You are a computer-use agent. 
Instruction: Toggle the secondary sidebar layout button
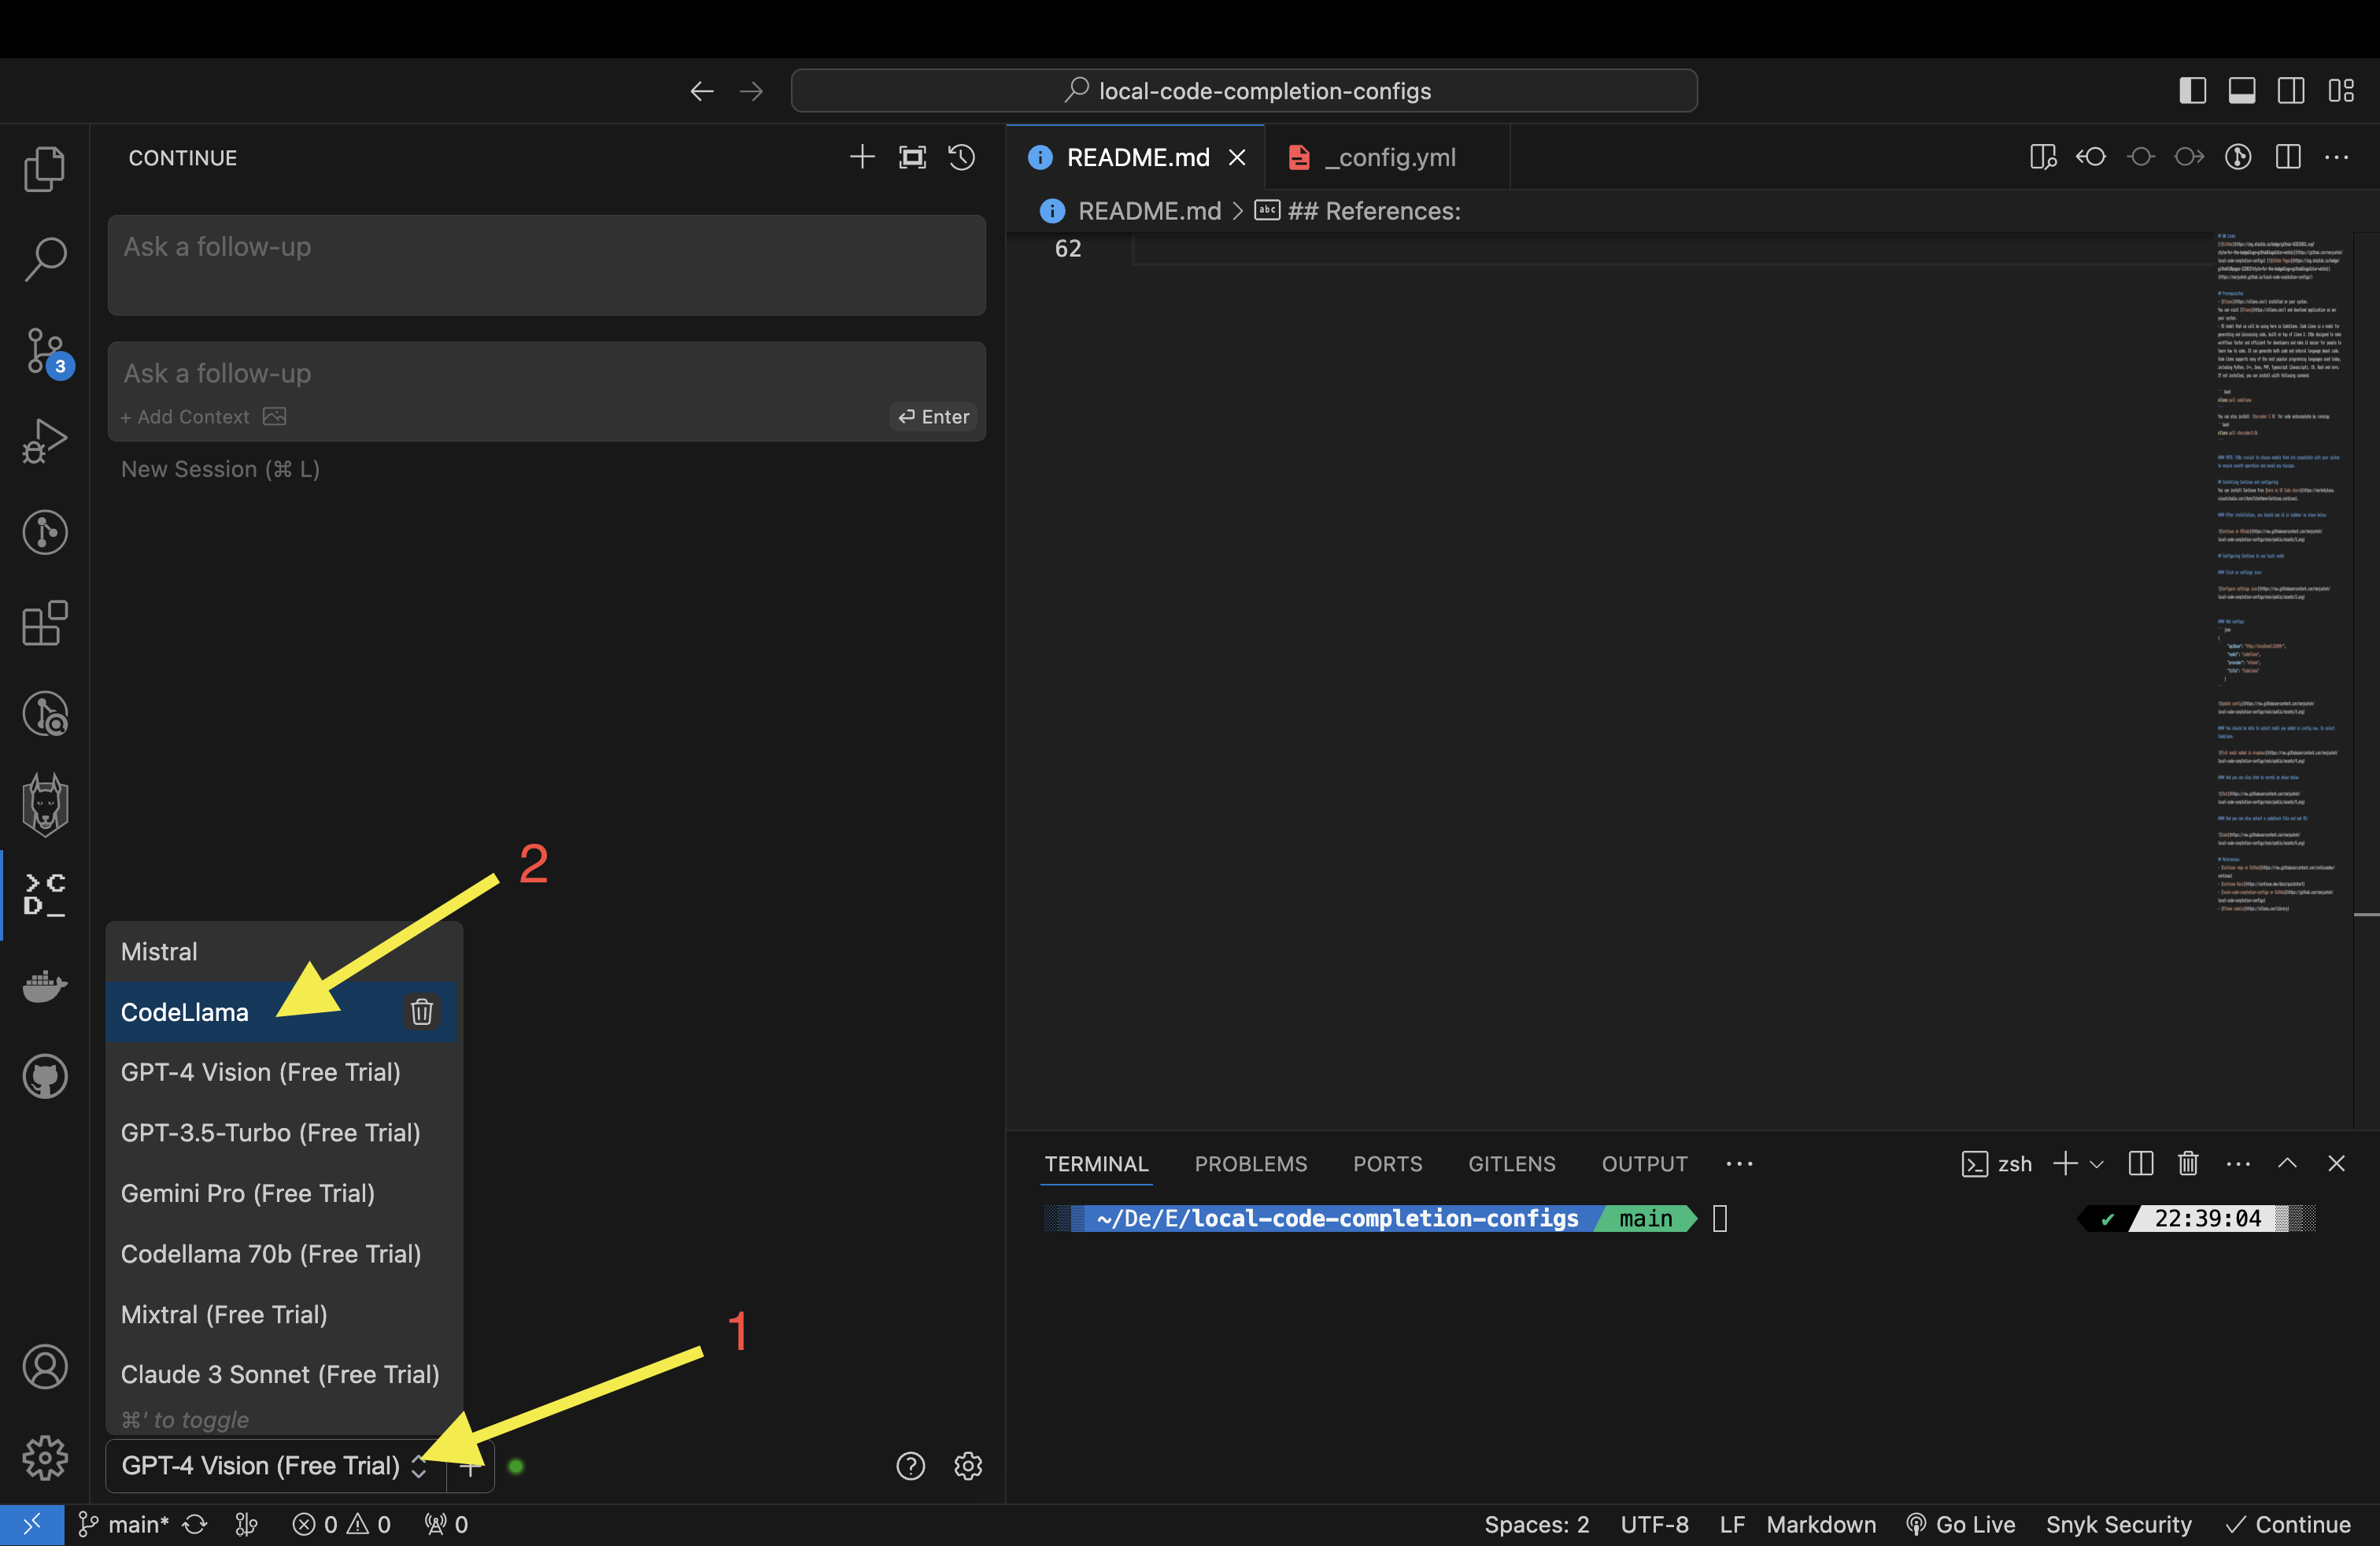[2290, 91]
